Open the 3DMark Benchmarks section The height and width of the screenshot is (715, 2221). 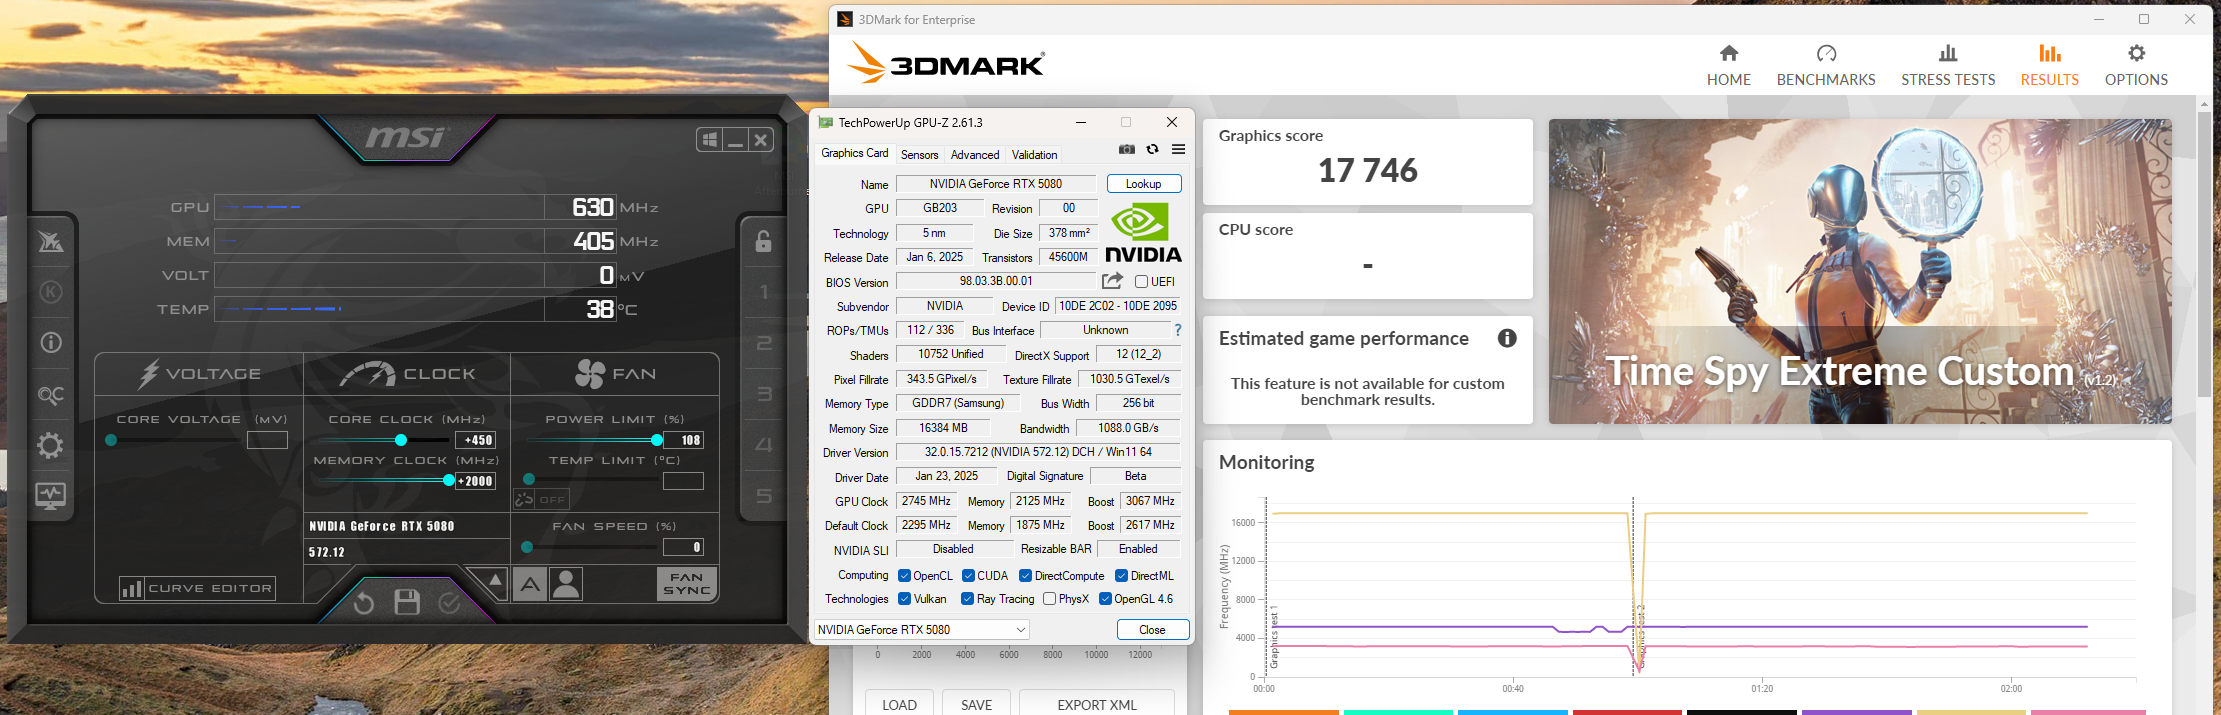(x=1826, y=65)
